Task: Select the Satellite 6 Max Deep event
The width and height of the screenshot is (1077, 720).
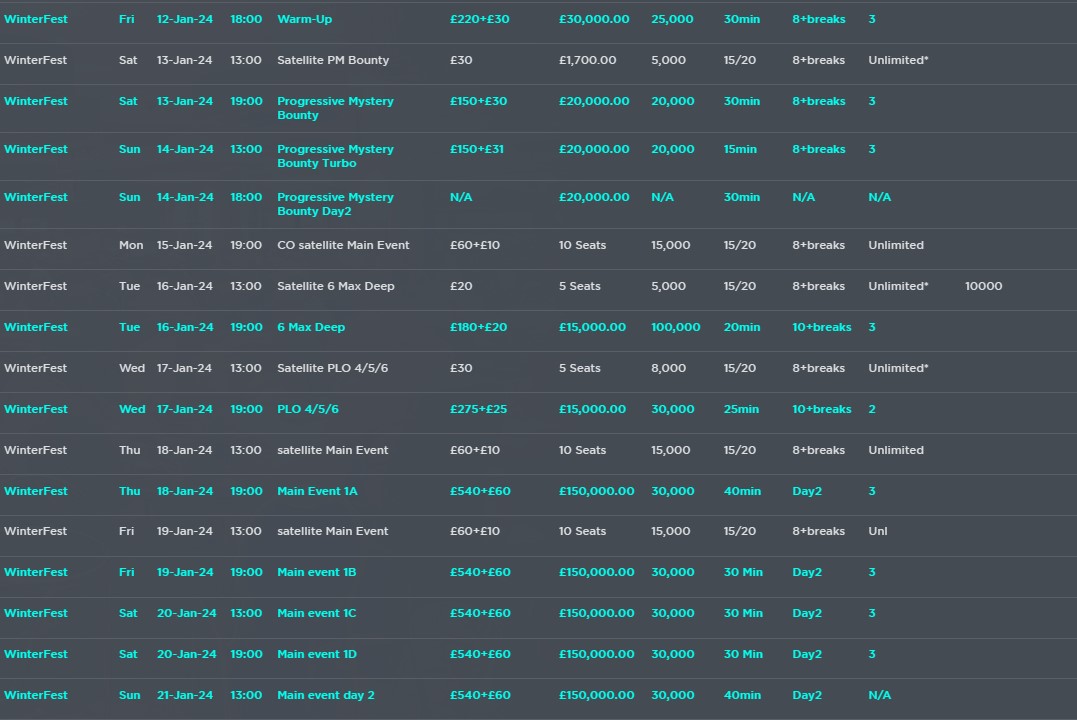Action: [335, 286]
